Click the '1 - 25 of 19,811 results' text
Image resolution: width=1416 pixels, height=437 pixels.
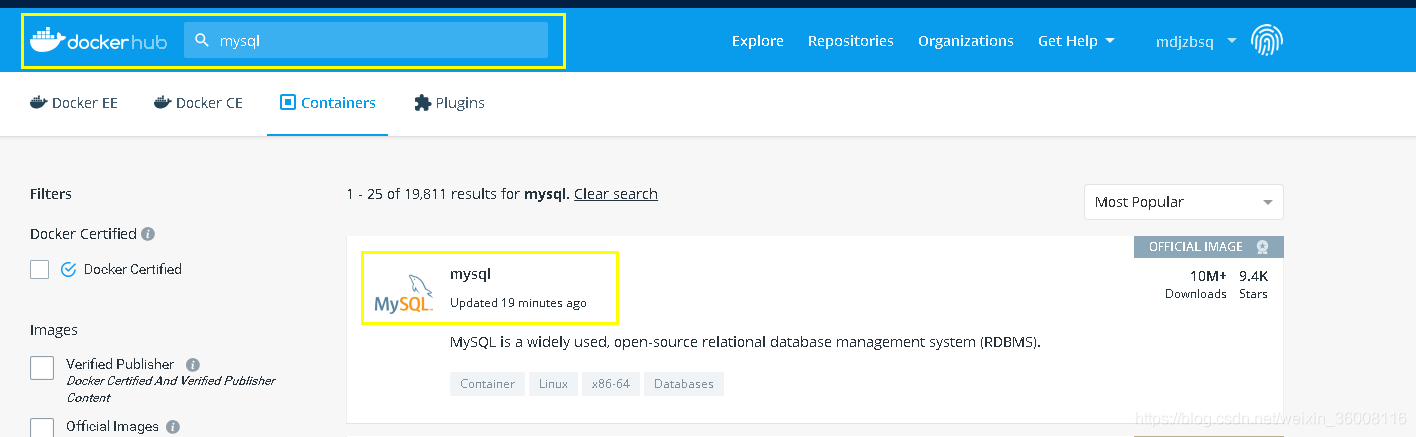(x=433, y=194)
